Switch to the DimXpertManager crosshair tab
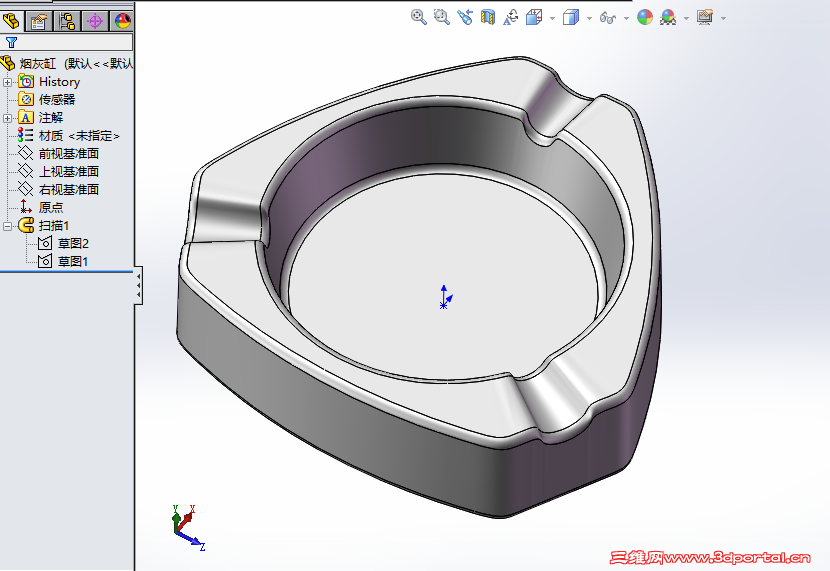The width and height of the screenshot is (830, 571). (95, 21)
